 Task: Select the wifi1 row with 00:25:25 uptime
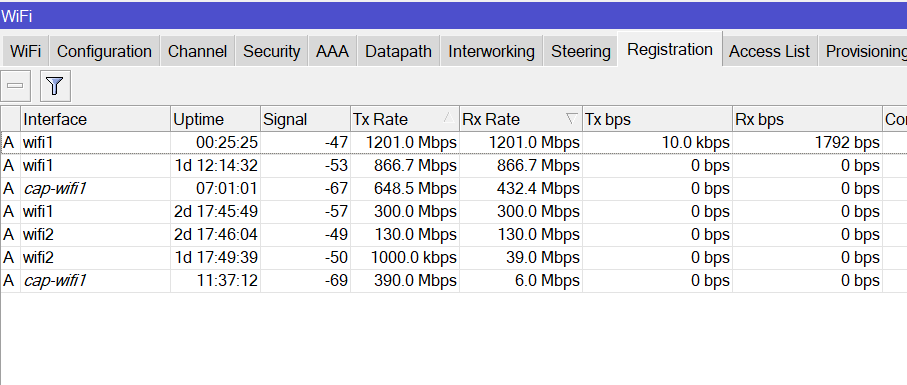click(x=454, y=142)
